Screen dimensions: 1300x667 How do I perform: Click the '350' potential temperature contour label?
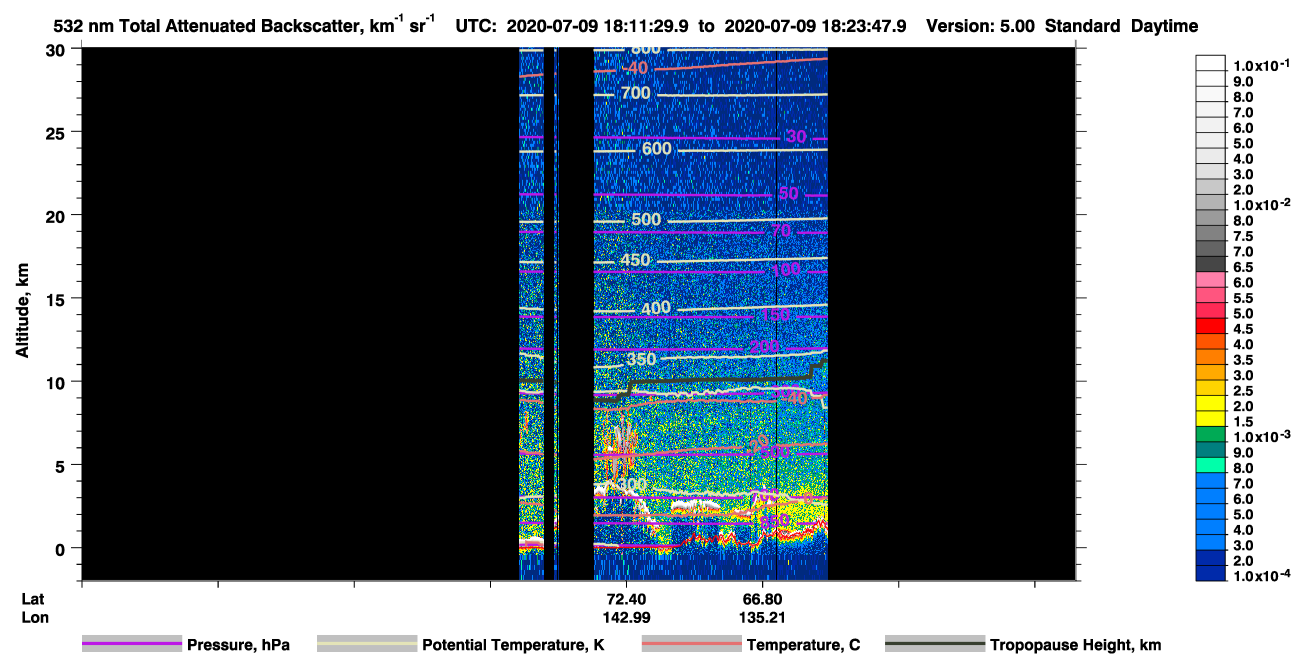641,359
